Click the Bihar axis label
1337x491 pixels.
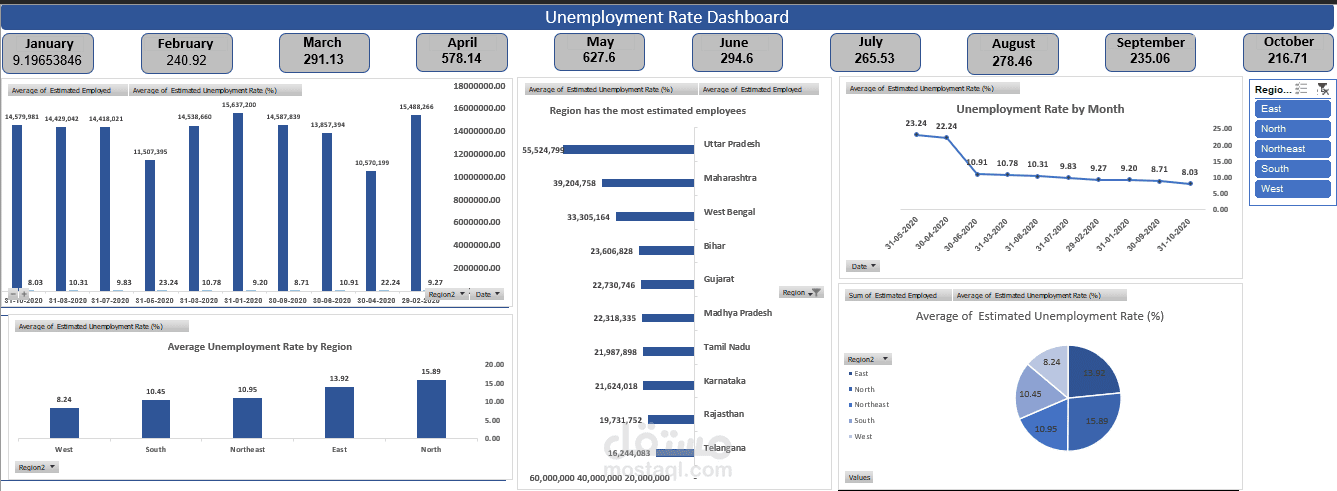tap(714, 245)
